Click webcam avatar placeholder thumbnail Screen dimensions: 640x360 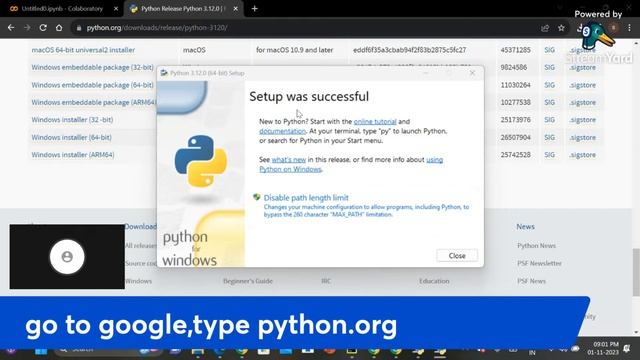(67, 257)
